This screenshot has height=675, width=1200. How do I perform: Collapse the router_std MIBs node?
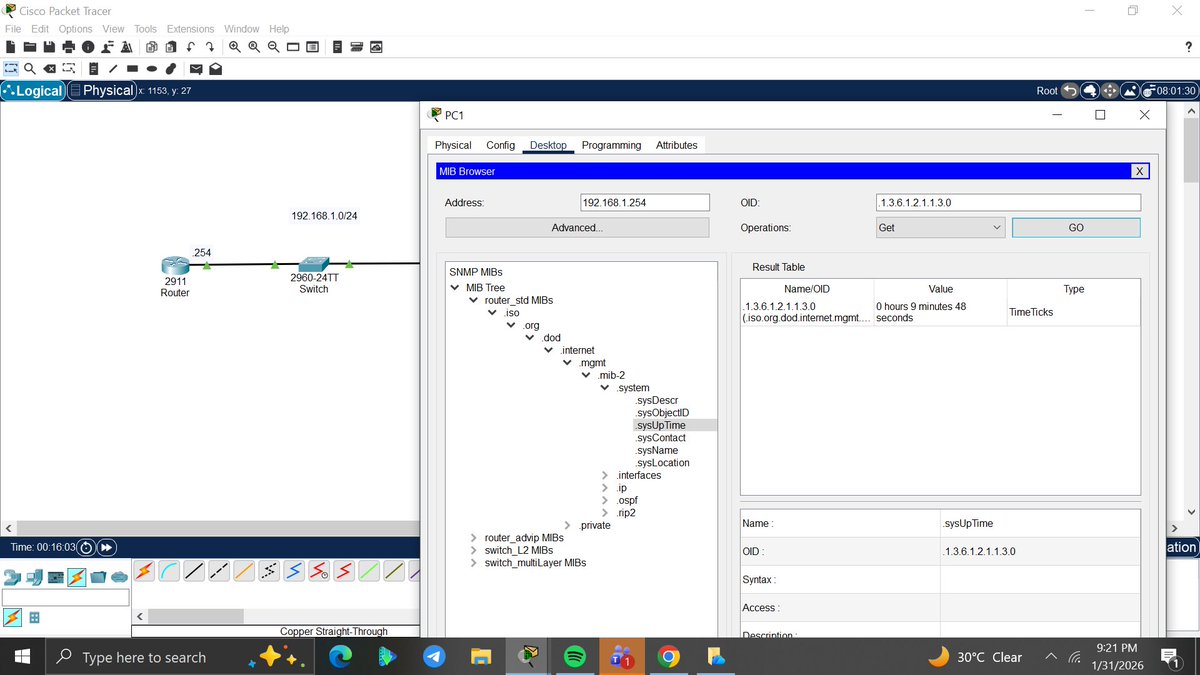[x=474, y=300]
